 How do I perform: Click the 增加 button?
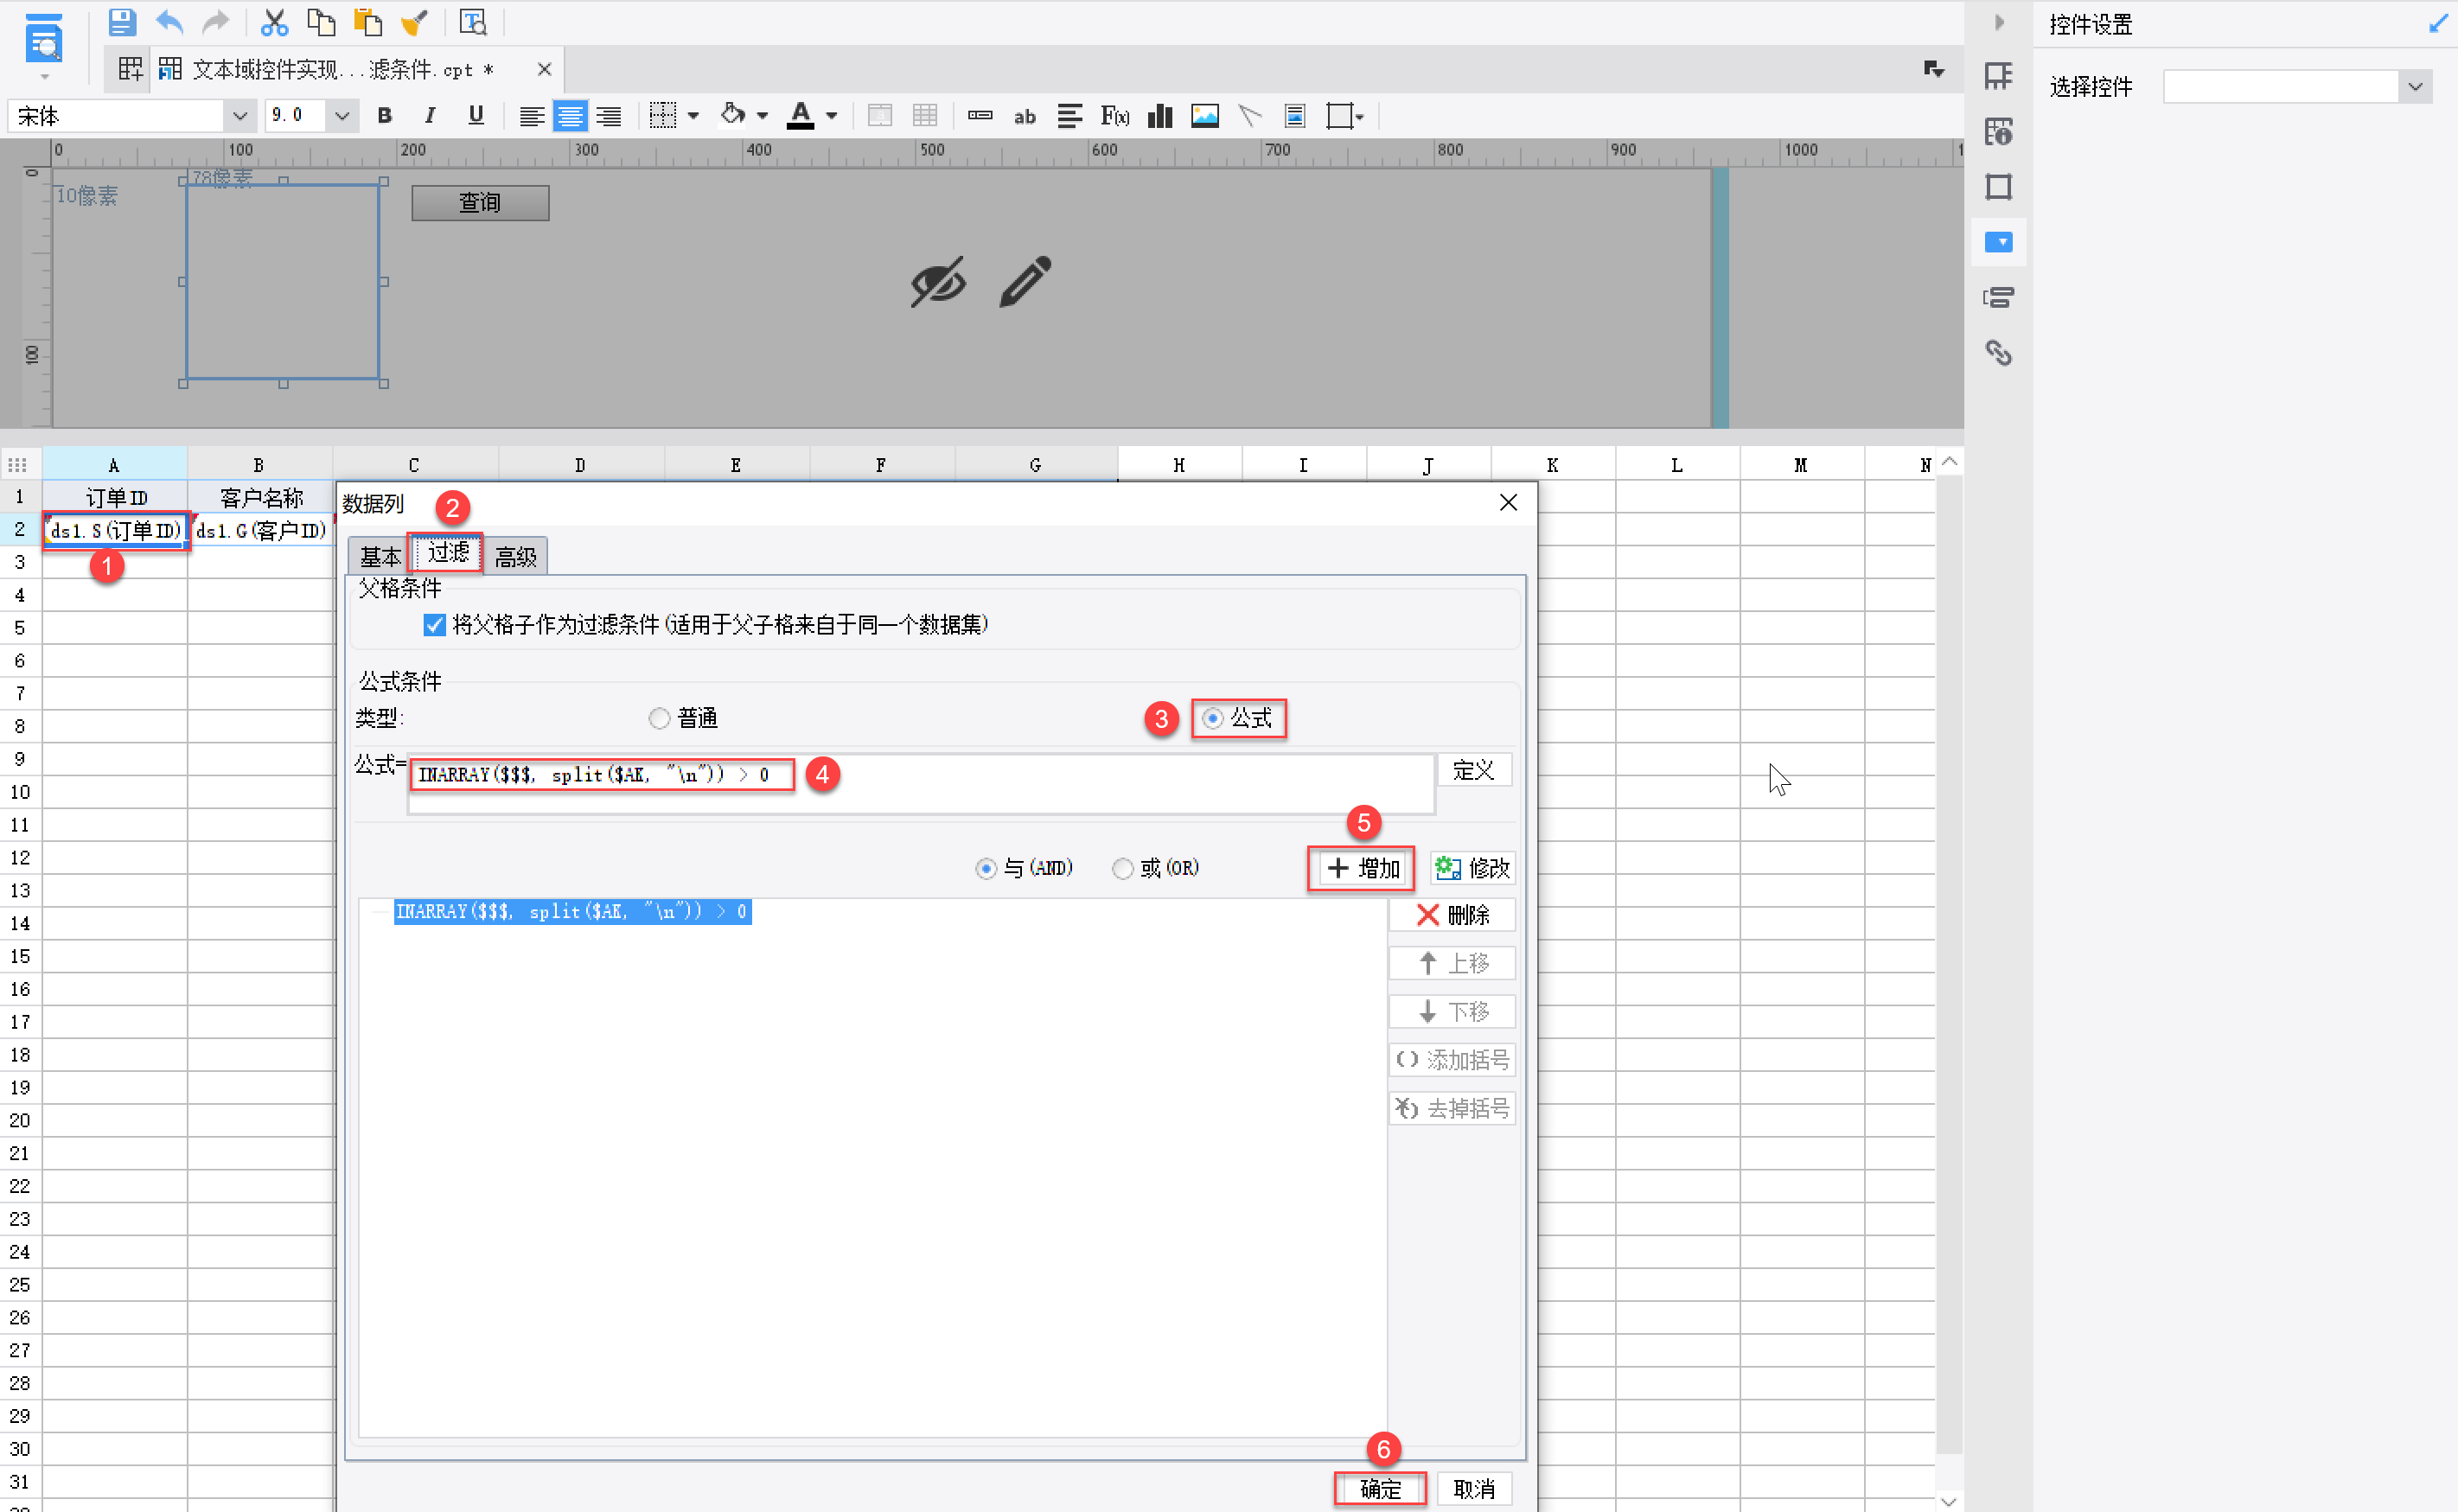(1362, 868)
